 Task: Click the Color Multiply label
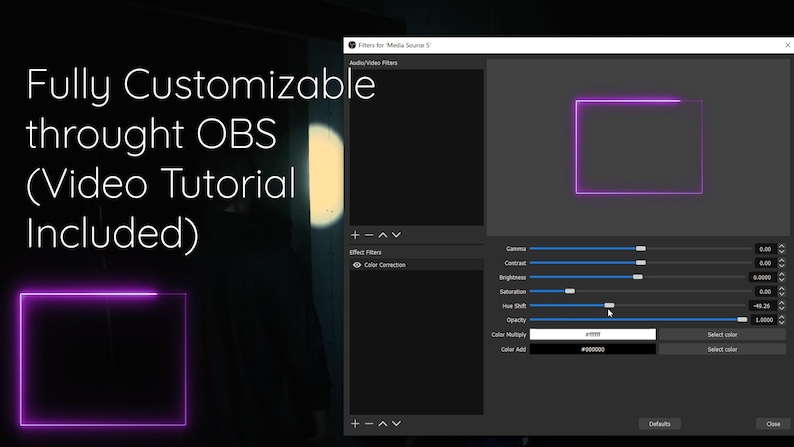(508, 335)
